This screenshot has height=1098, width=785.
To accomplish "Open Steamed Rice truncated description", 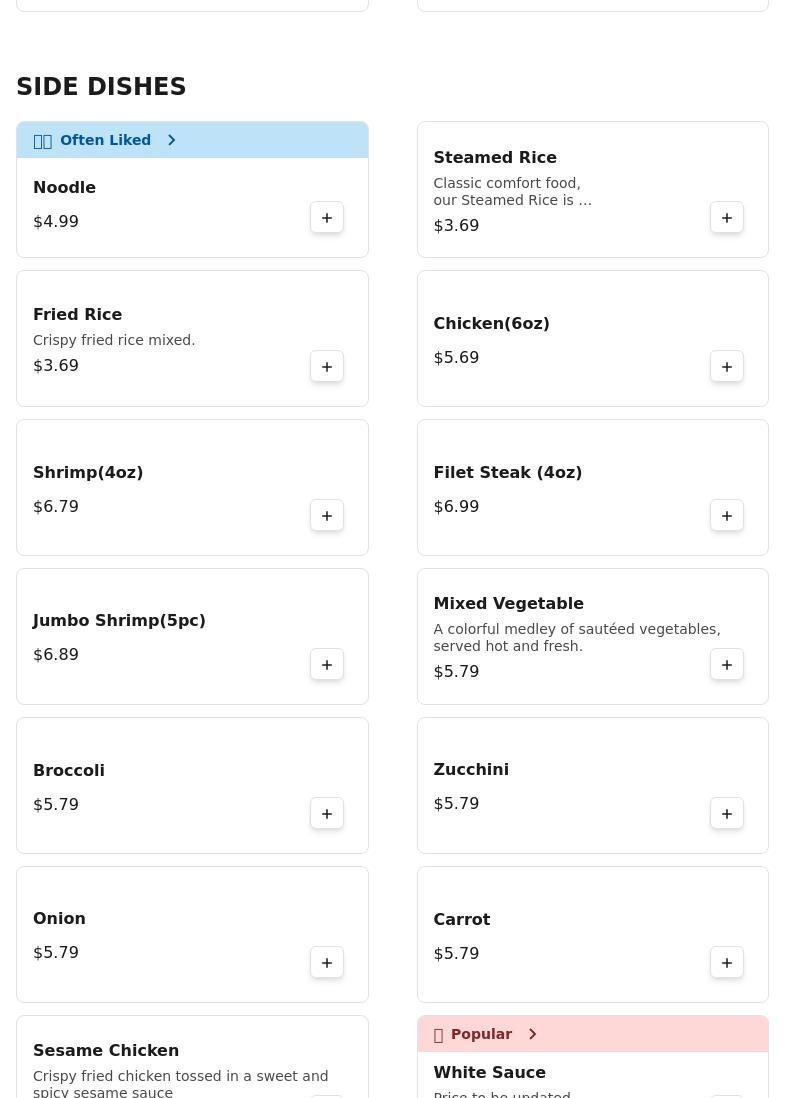I will [512, 191].
